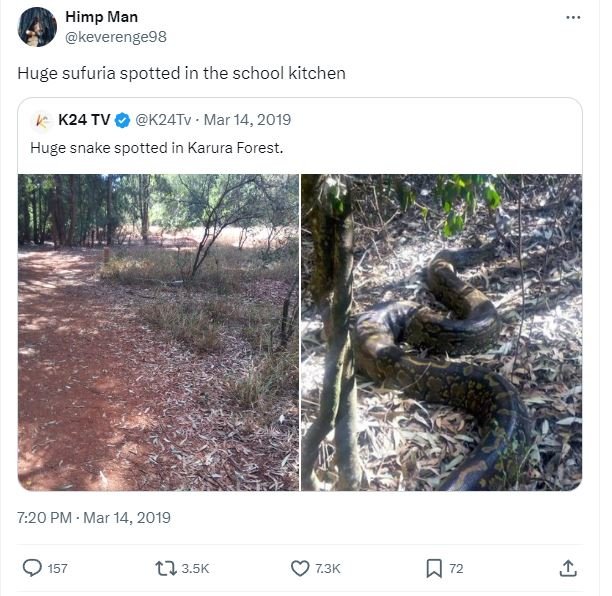Click the 7.3K likes count

pyautogui.click(x=328, y=568)
